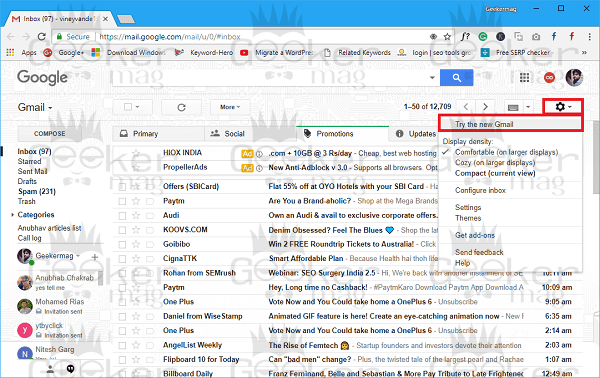Click the Google logo

[x=42, y=78]
